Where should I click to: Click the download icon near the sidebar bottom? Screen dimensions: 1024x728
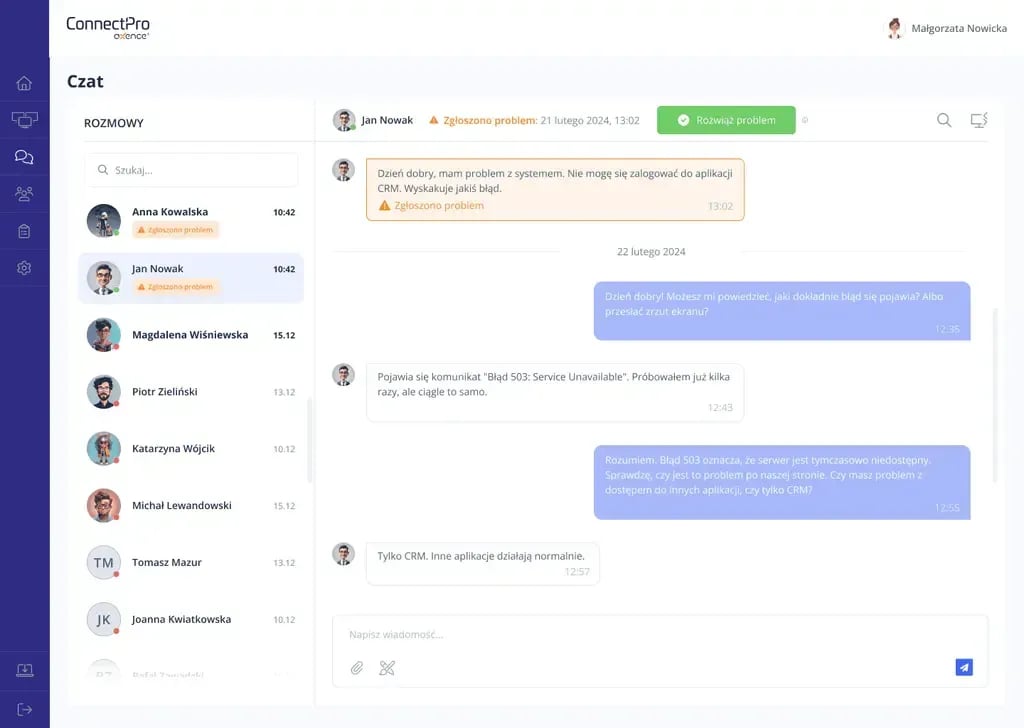[24, 670]
